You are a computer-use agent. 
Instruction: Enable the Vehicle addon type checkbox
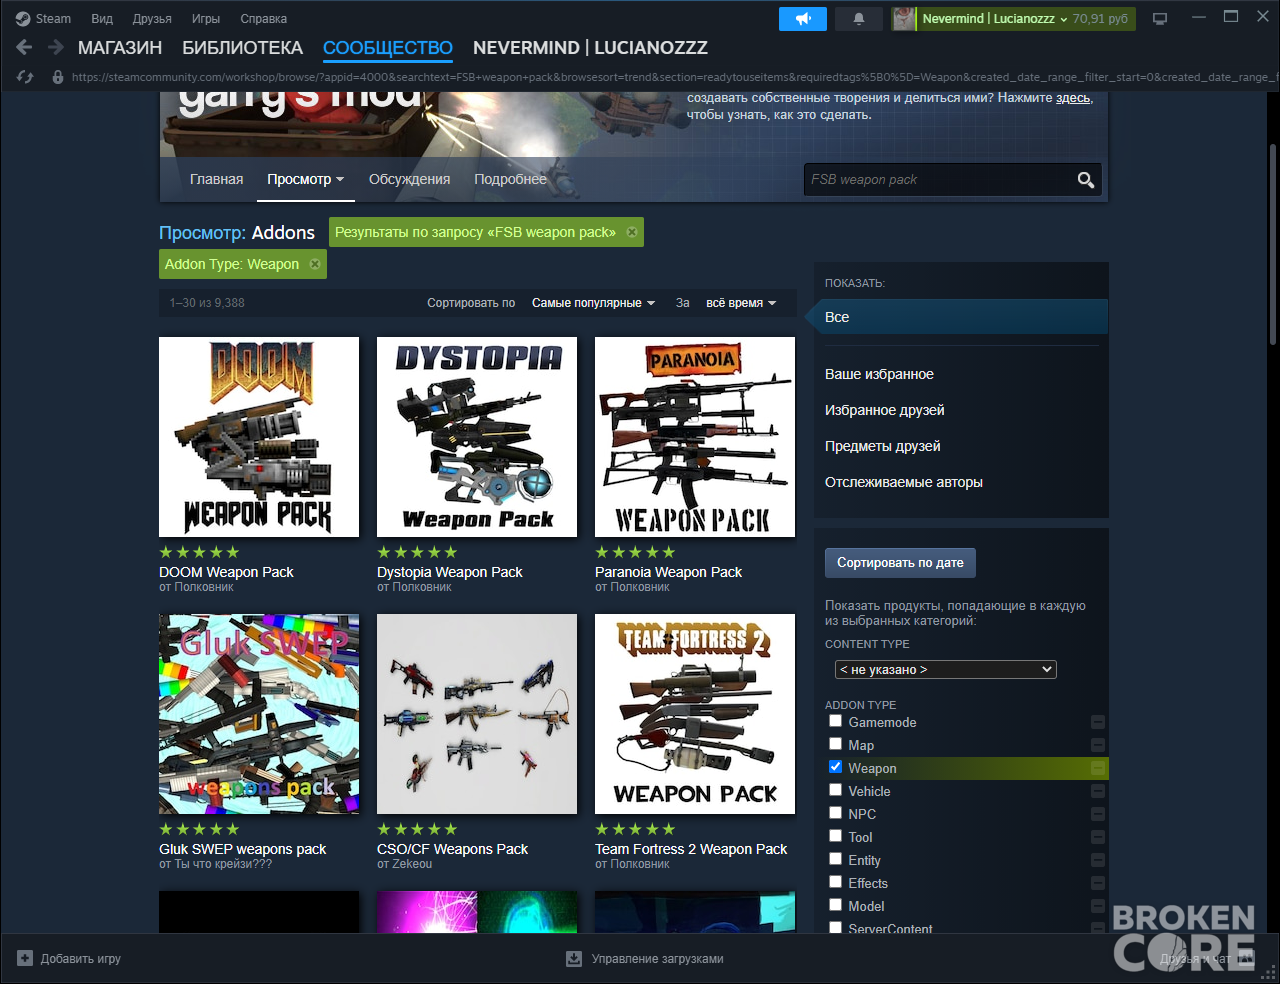point(835,790)
